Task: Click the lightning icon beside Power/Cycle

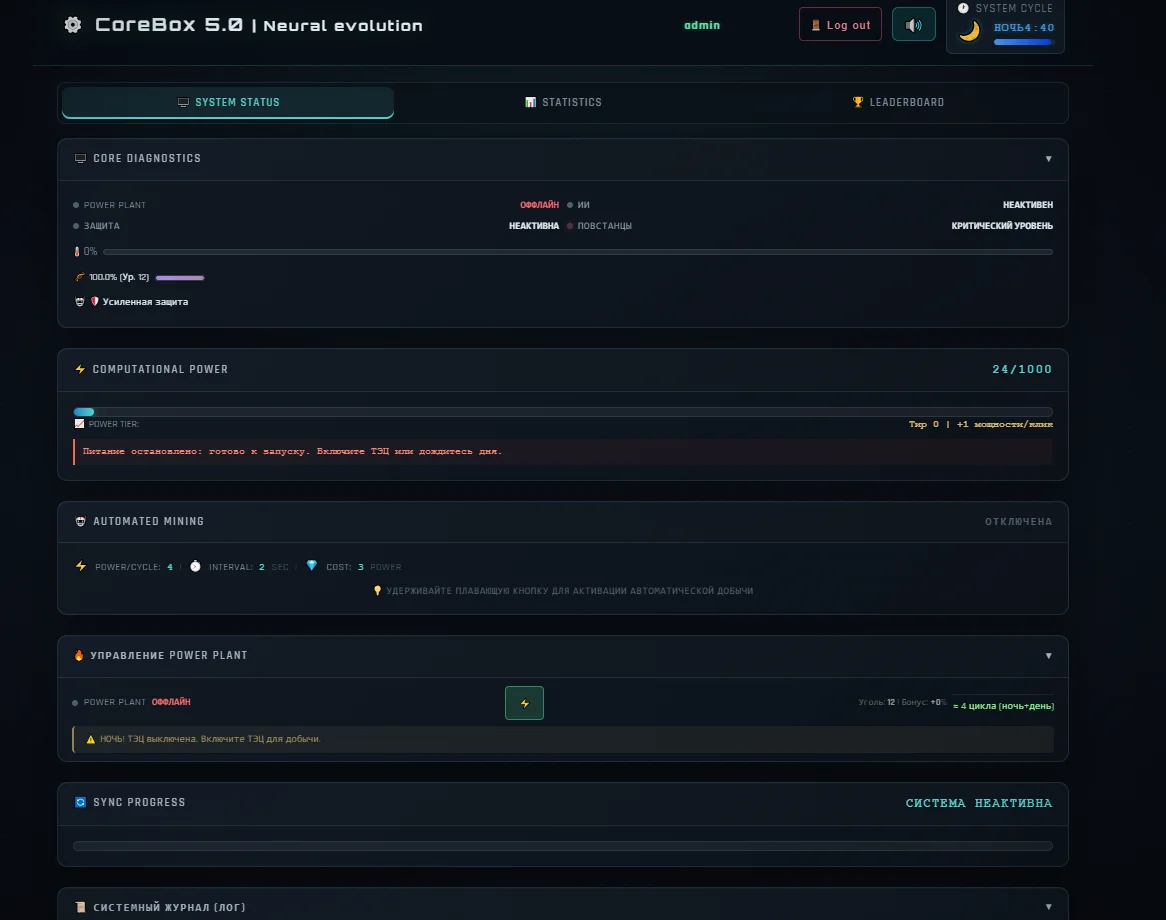Action: (81, 566)
